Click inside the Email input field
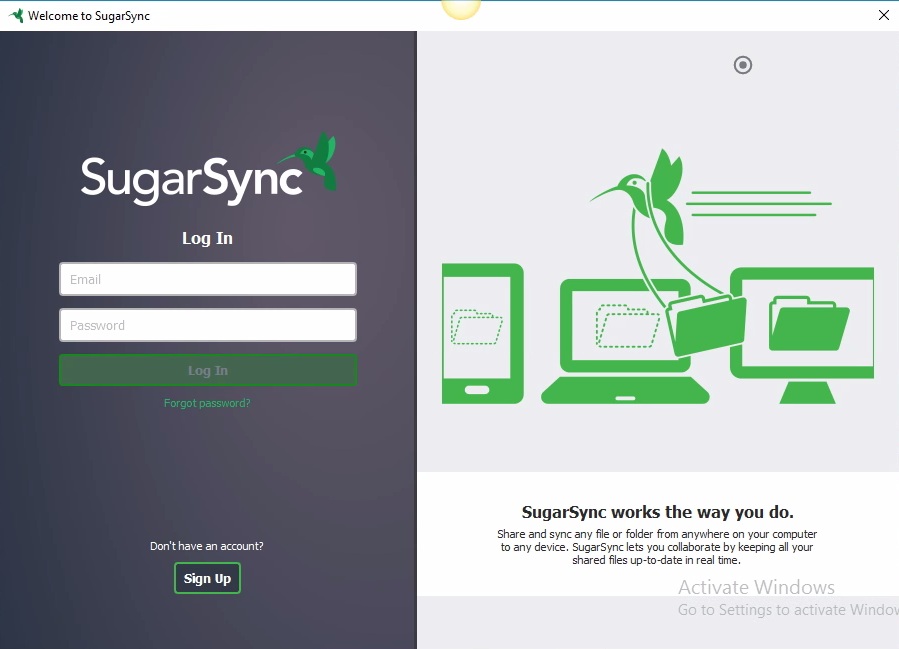Image resolution: width=899 pixels, height=649 pixels. (207, 278)
